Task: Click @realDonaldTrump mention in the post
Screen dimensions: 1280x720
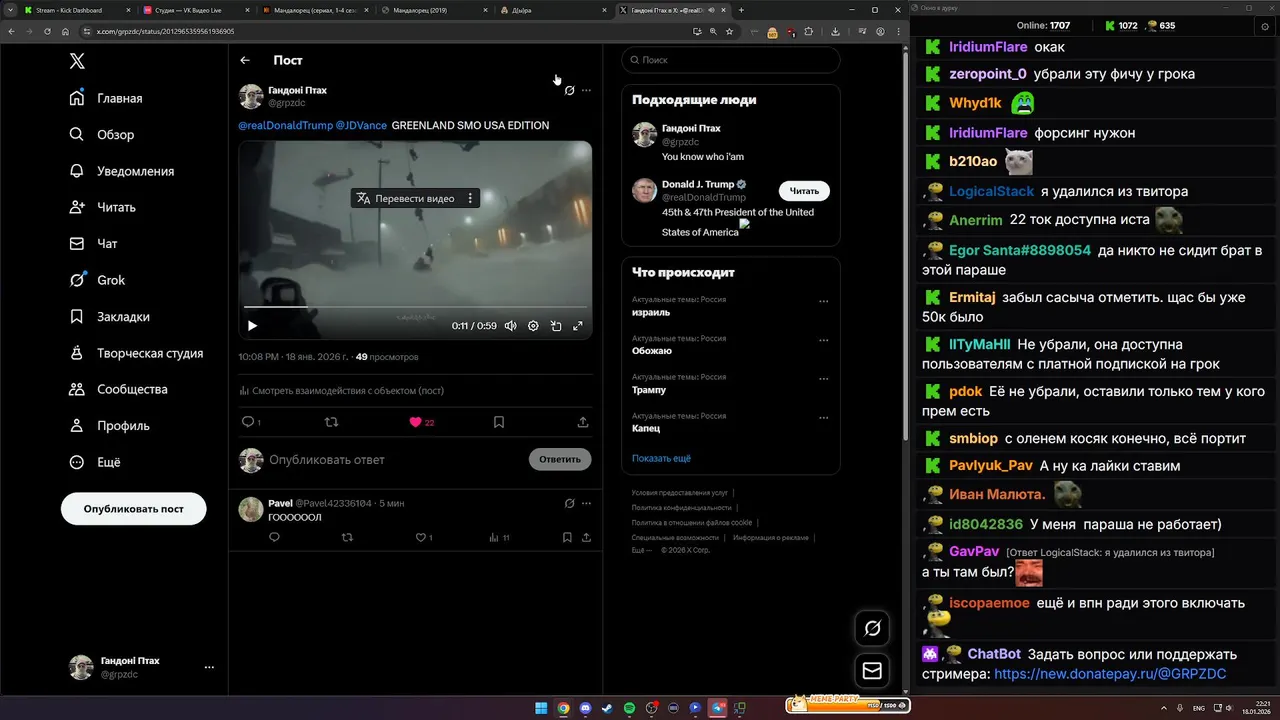Action: coord(285,126)
